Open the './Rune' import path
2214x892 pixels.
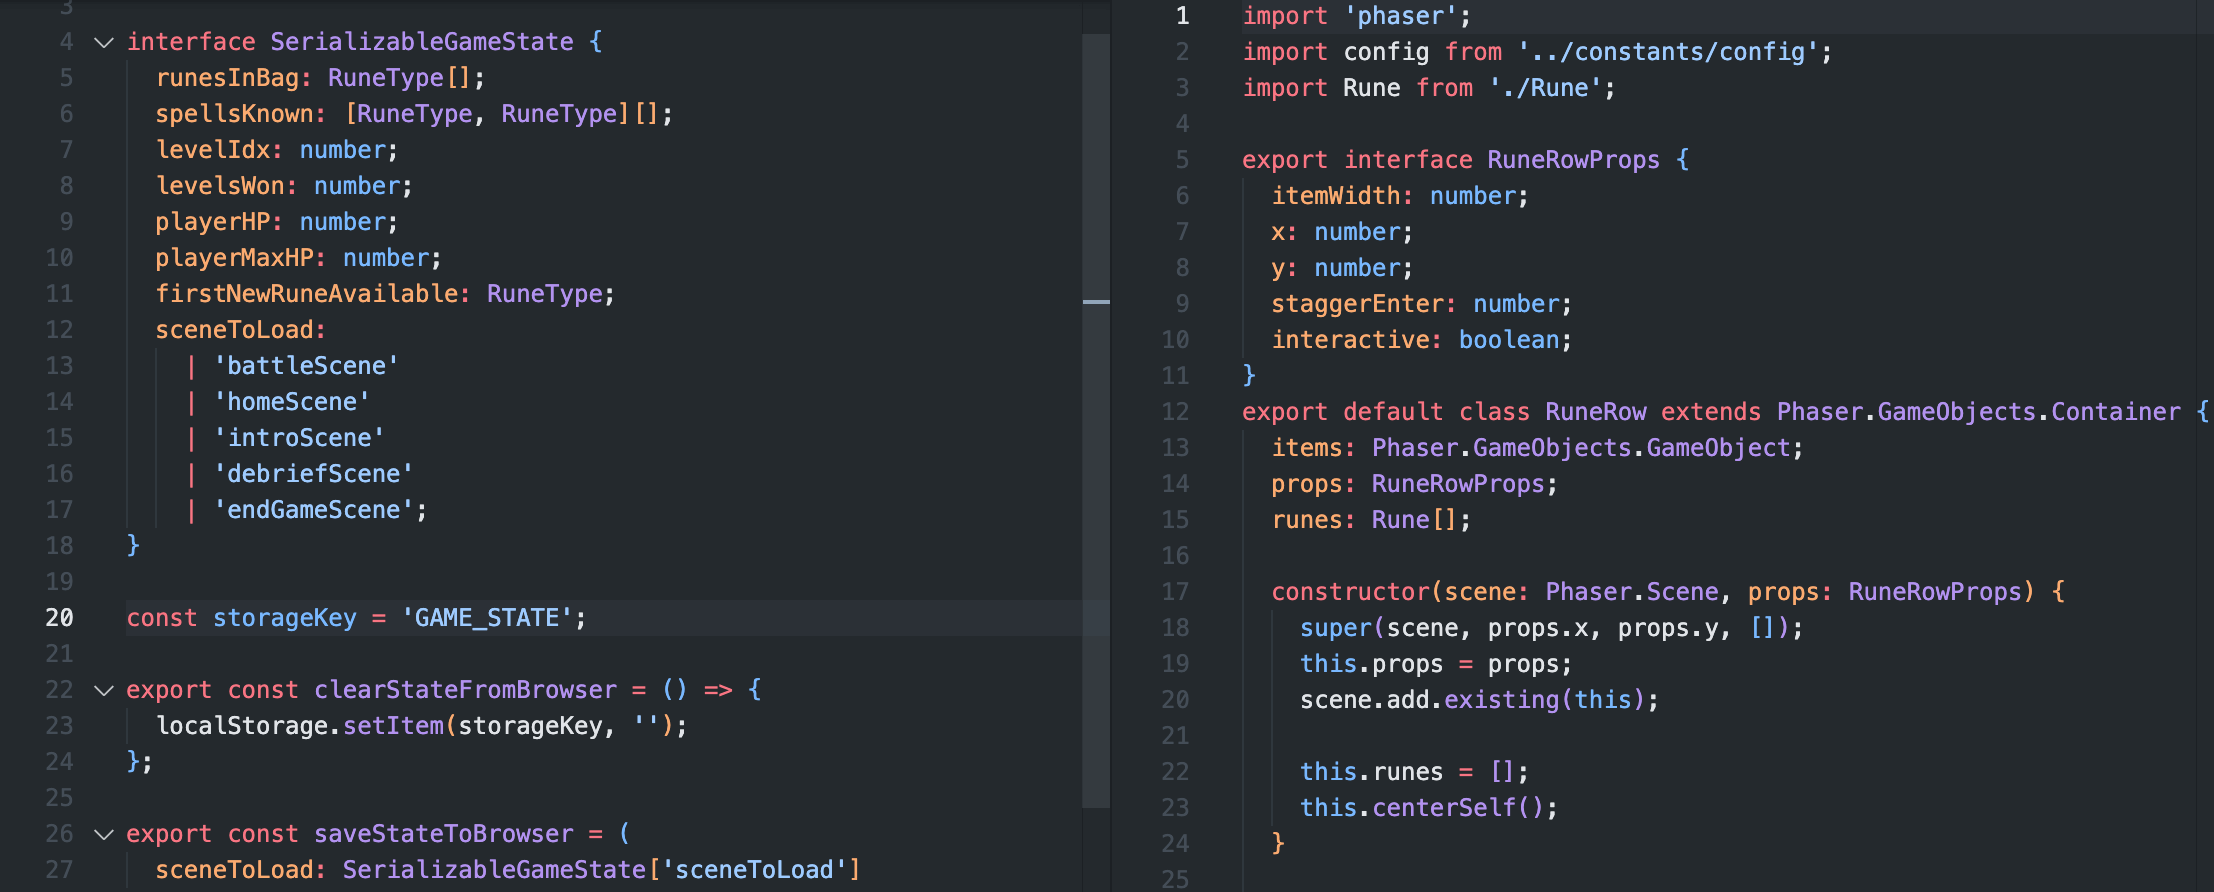point(1546,88)
